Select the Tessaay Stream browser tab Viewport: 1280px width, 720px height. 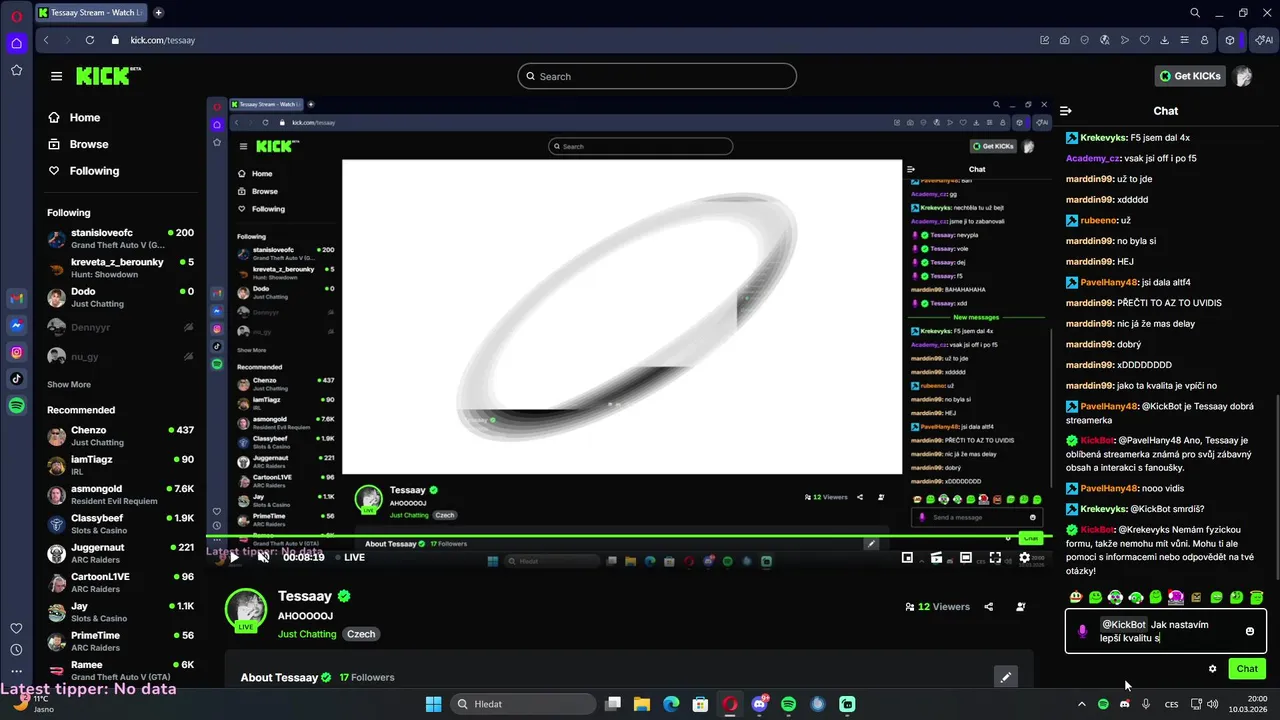point(92,13)
